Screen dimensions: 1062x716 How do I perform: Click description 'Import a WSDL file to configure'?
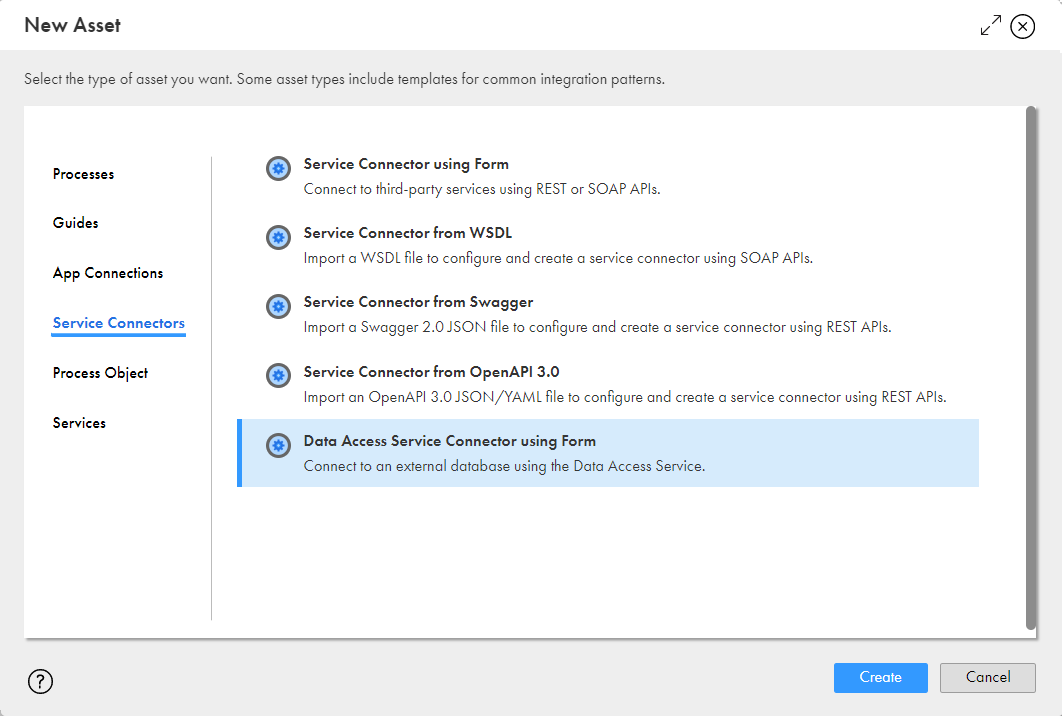click(558, 258)
